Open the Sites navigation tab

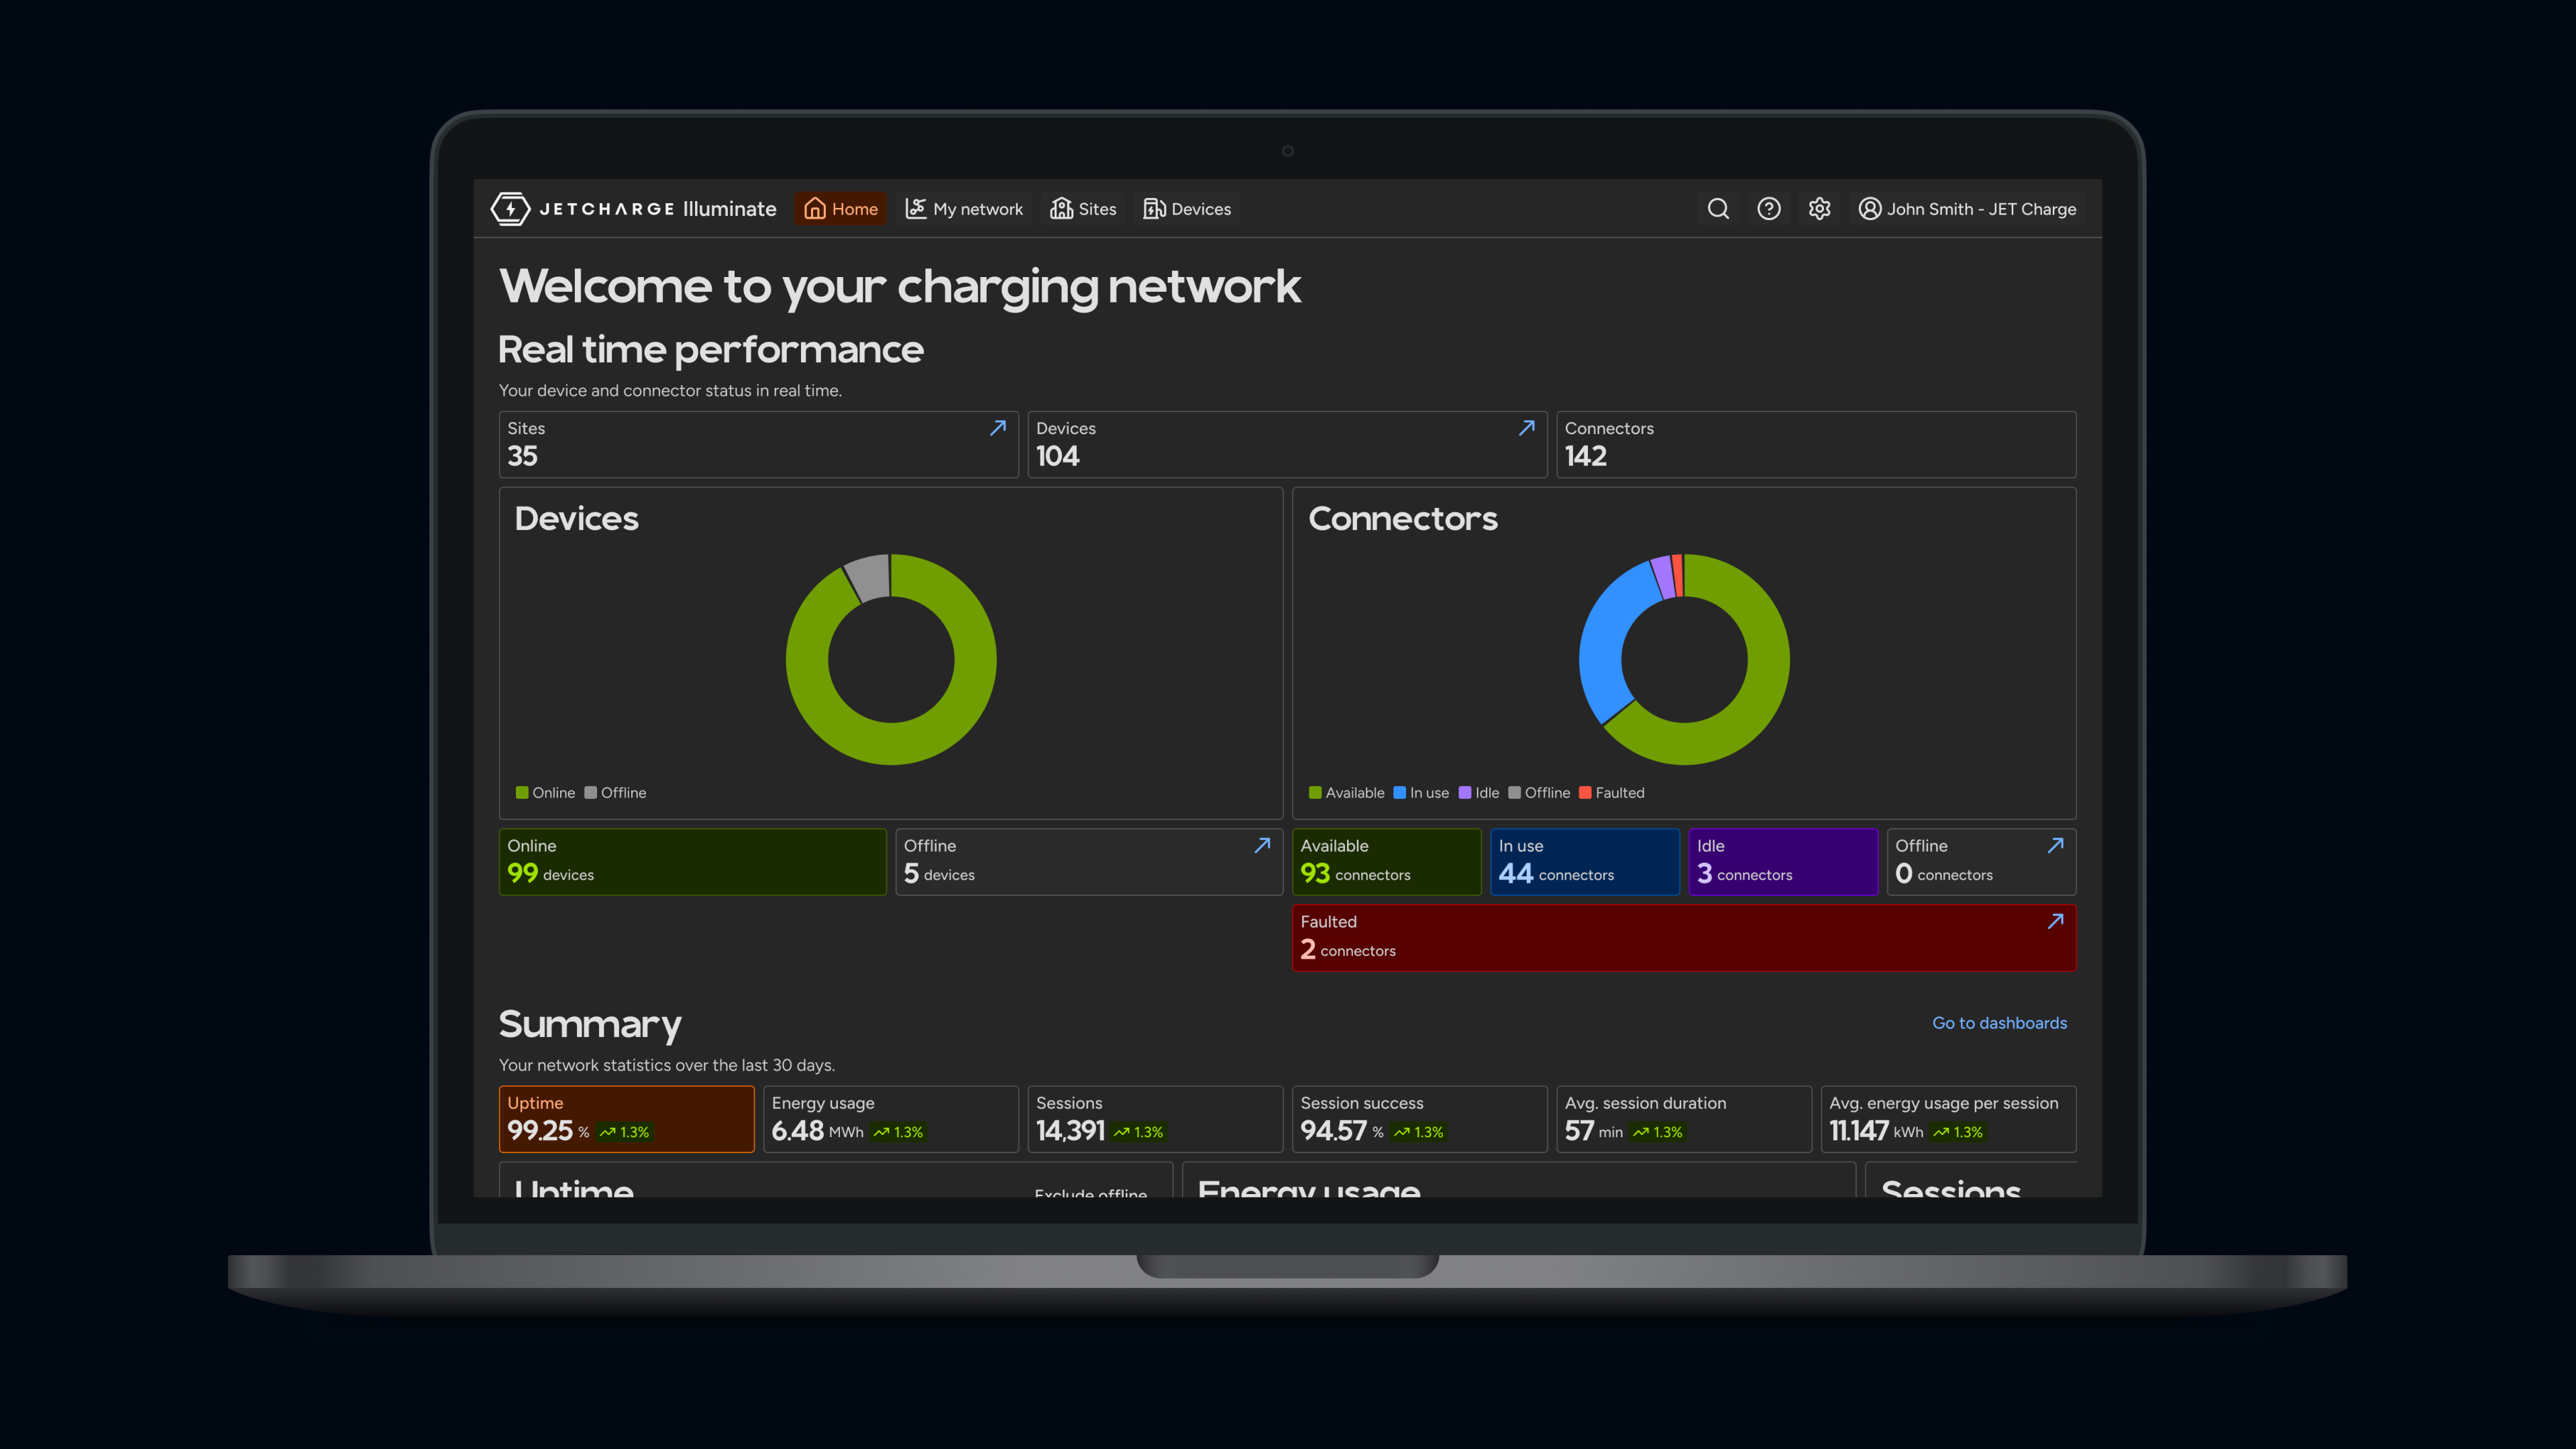[1083, 209]
